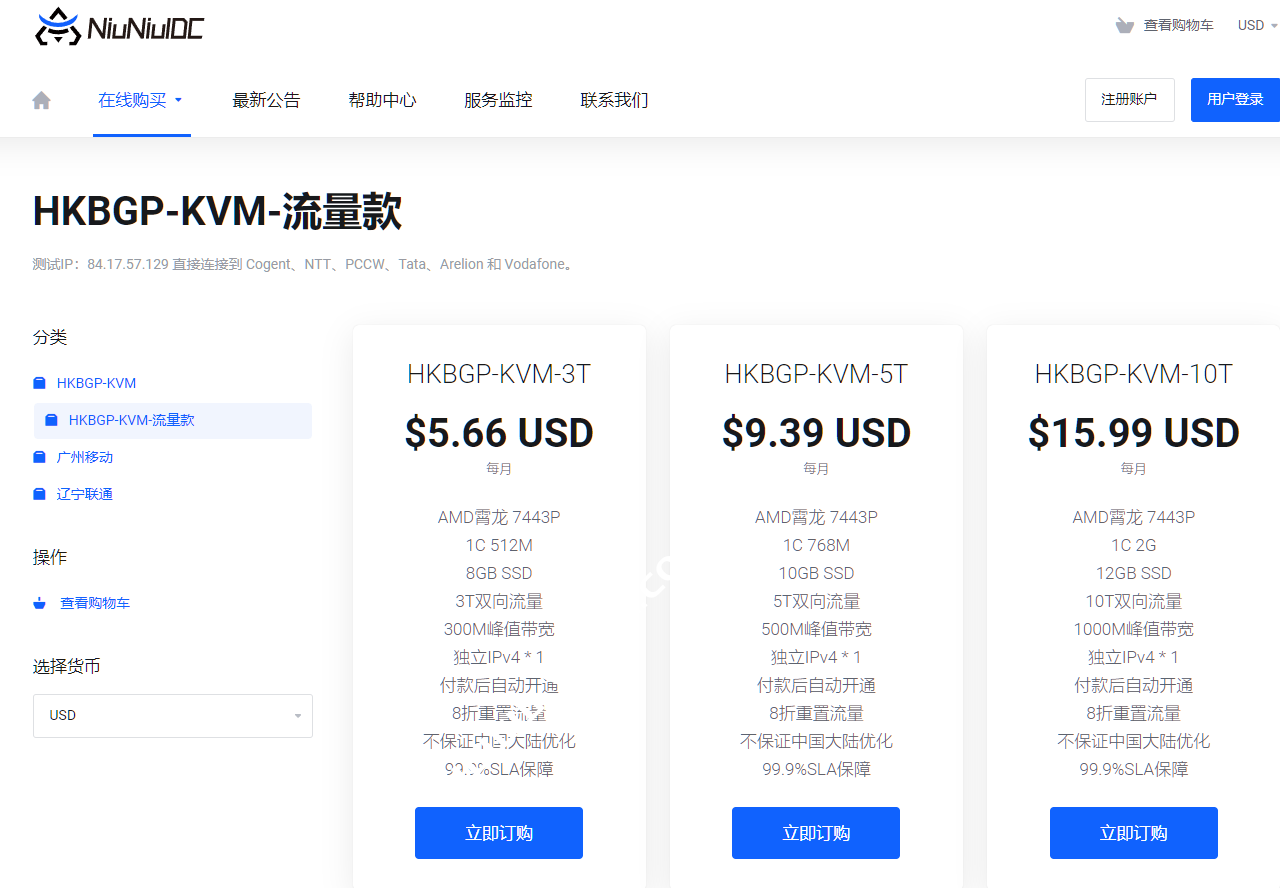Click the 注册账户 button
The width and height of the screenshot is (1280, 888).
[x=1129, y=99]
